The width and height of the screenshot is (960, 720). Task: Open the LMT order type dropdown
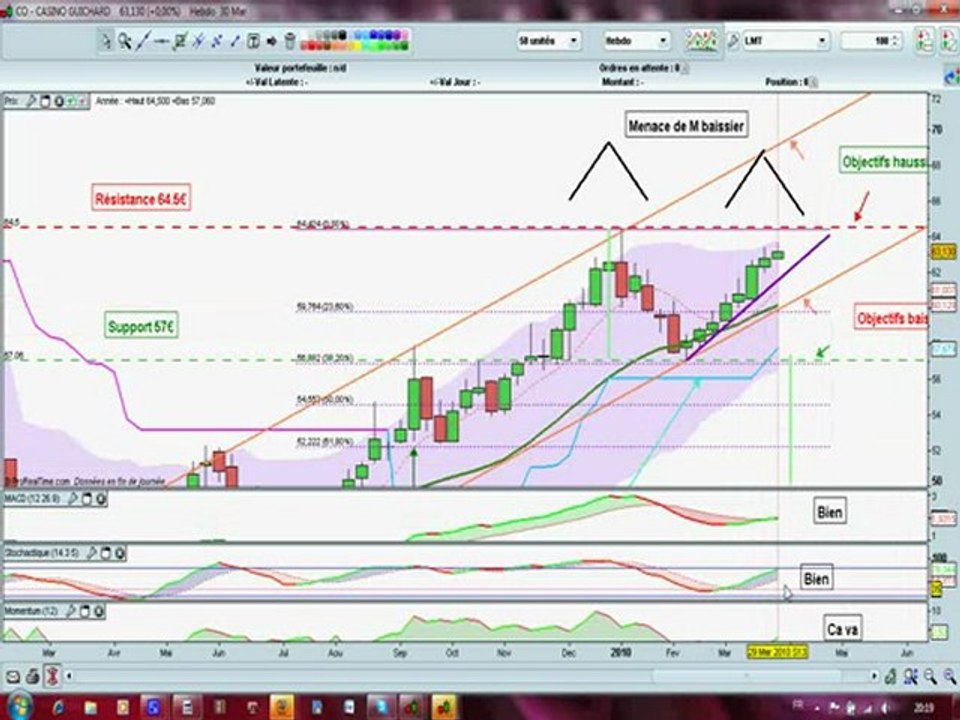[x=786, y=41]
